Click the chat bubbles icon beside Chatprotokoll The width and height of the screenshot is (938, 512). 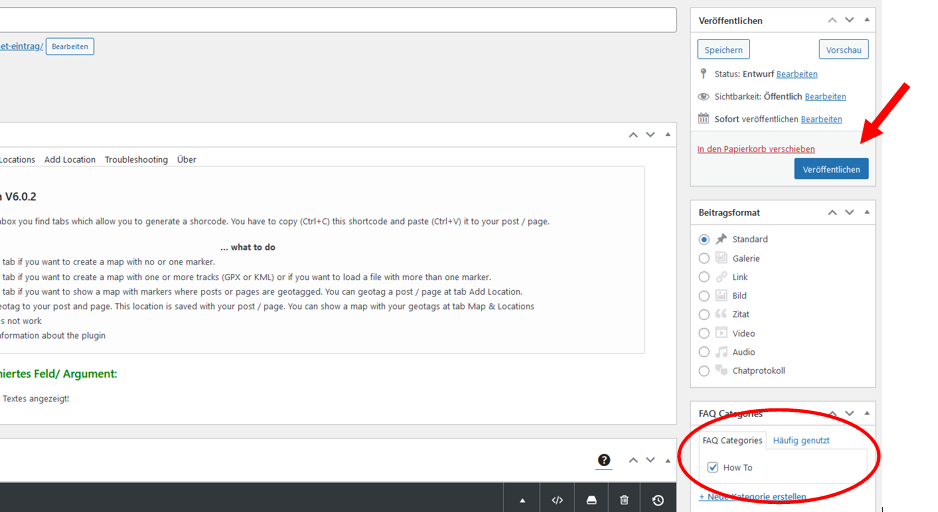[721, 370]
